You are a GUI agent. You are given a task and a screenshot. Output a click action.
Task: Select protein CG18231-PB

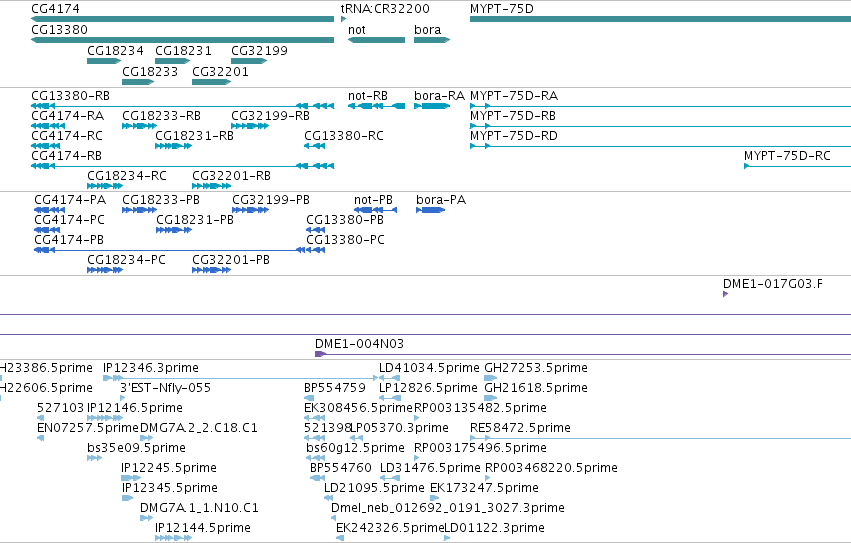pos(174,230)
